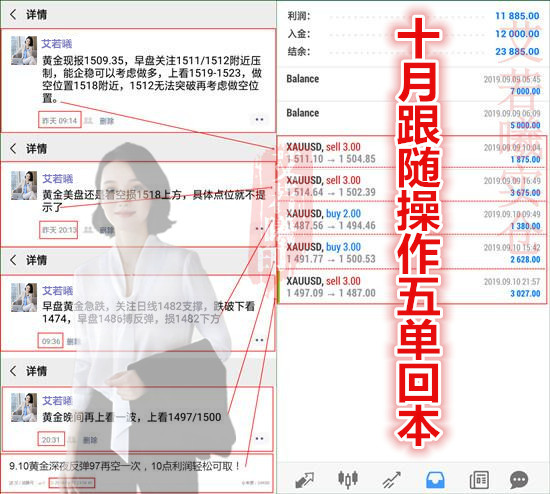This screenshot has height=494, width=550.
Task: Open the avatar on the 黄金美盘 post
Action: 24,185
